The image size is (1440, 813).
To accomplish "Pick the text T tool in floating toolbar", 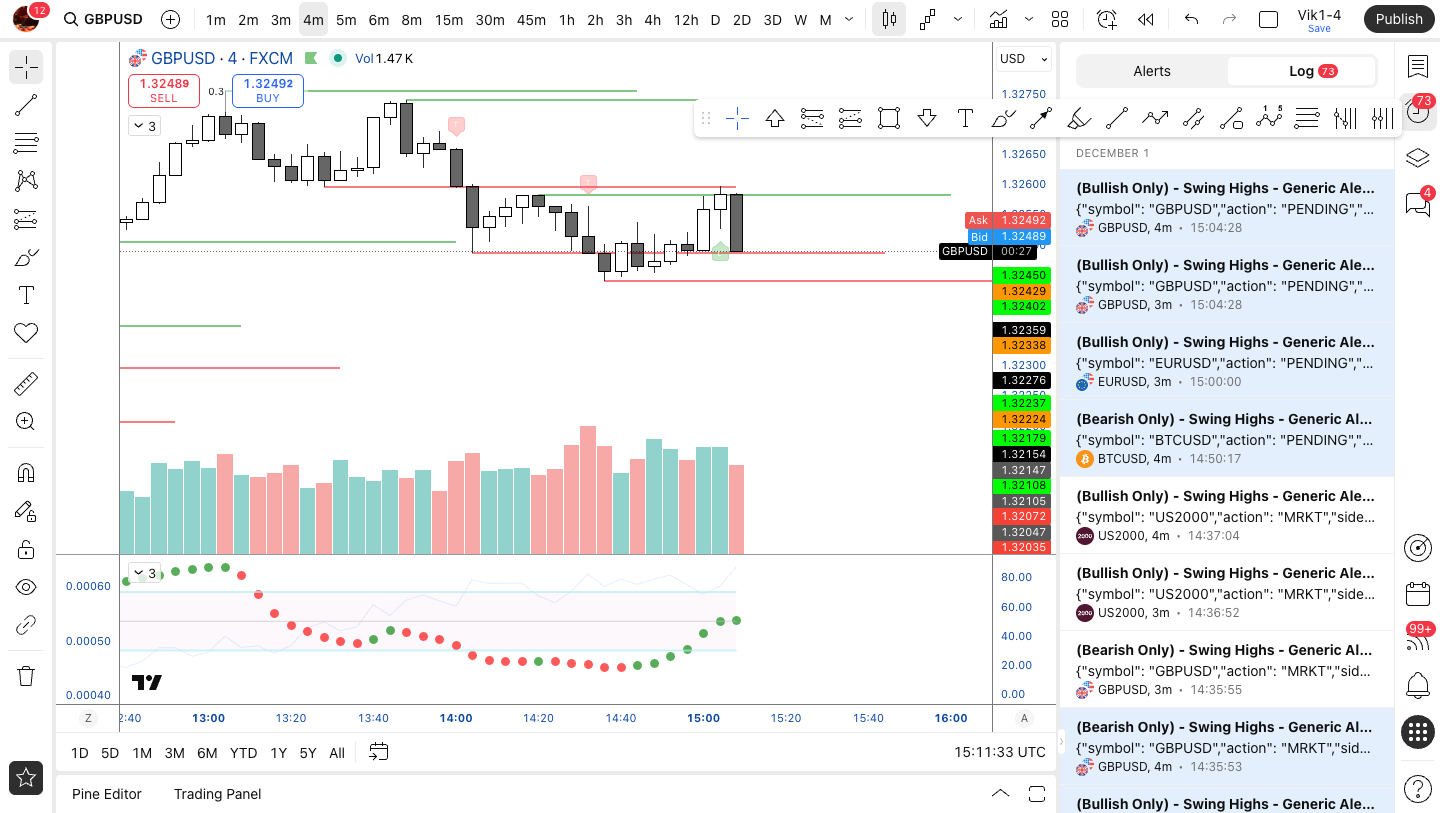I will click(964, 118).
